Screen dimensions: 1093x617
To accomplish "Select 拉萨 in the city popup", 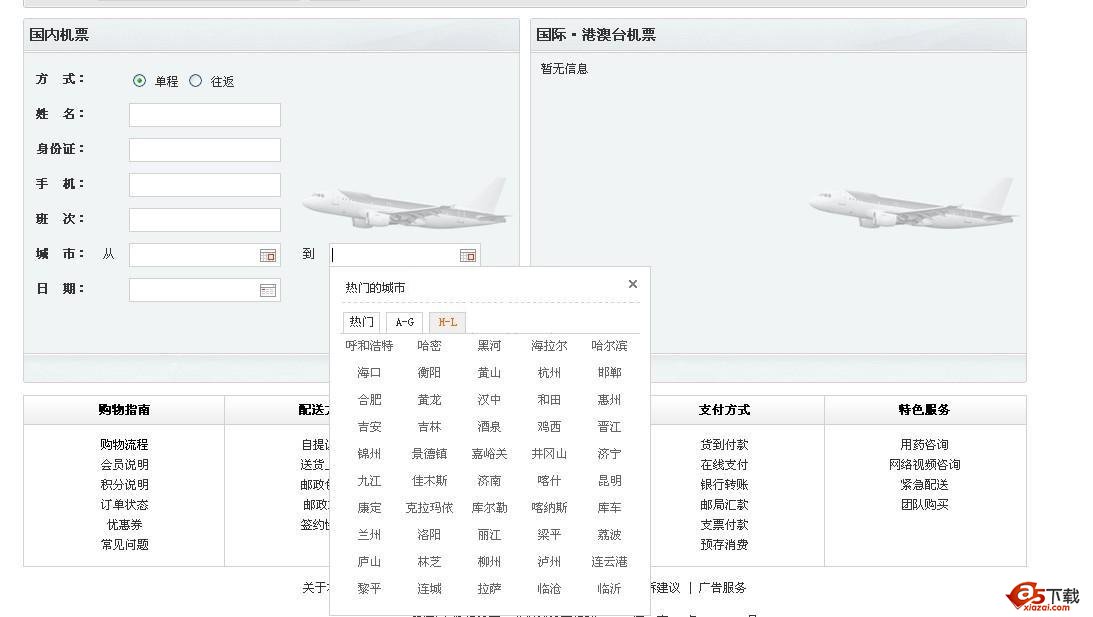I will pyautogui.click(x=489, y=589).
